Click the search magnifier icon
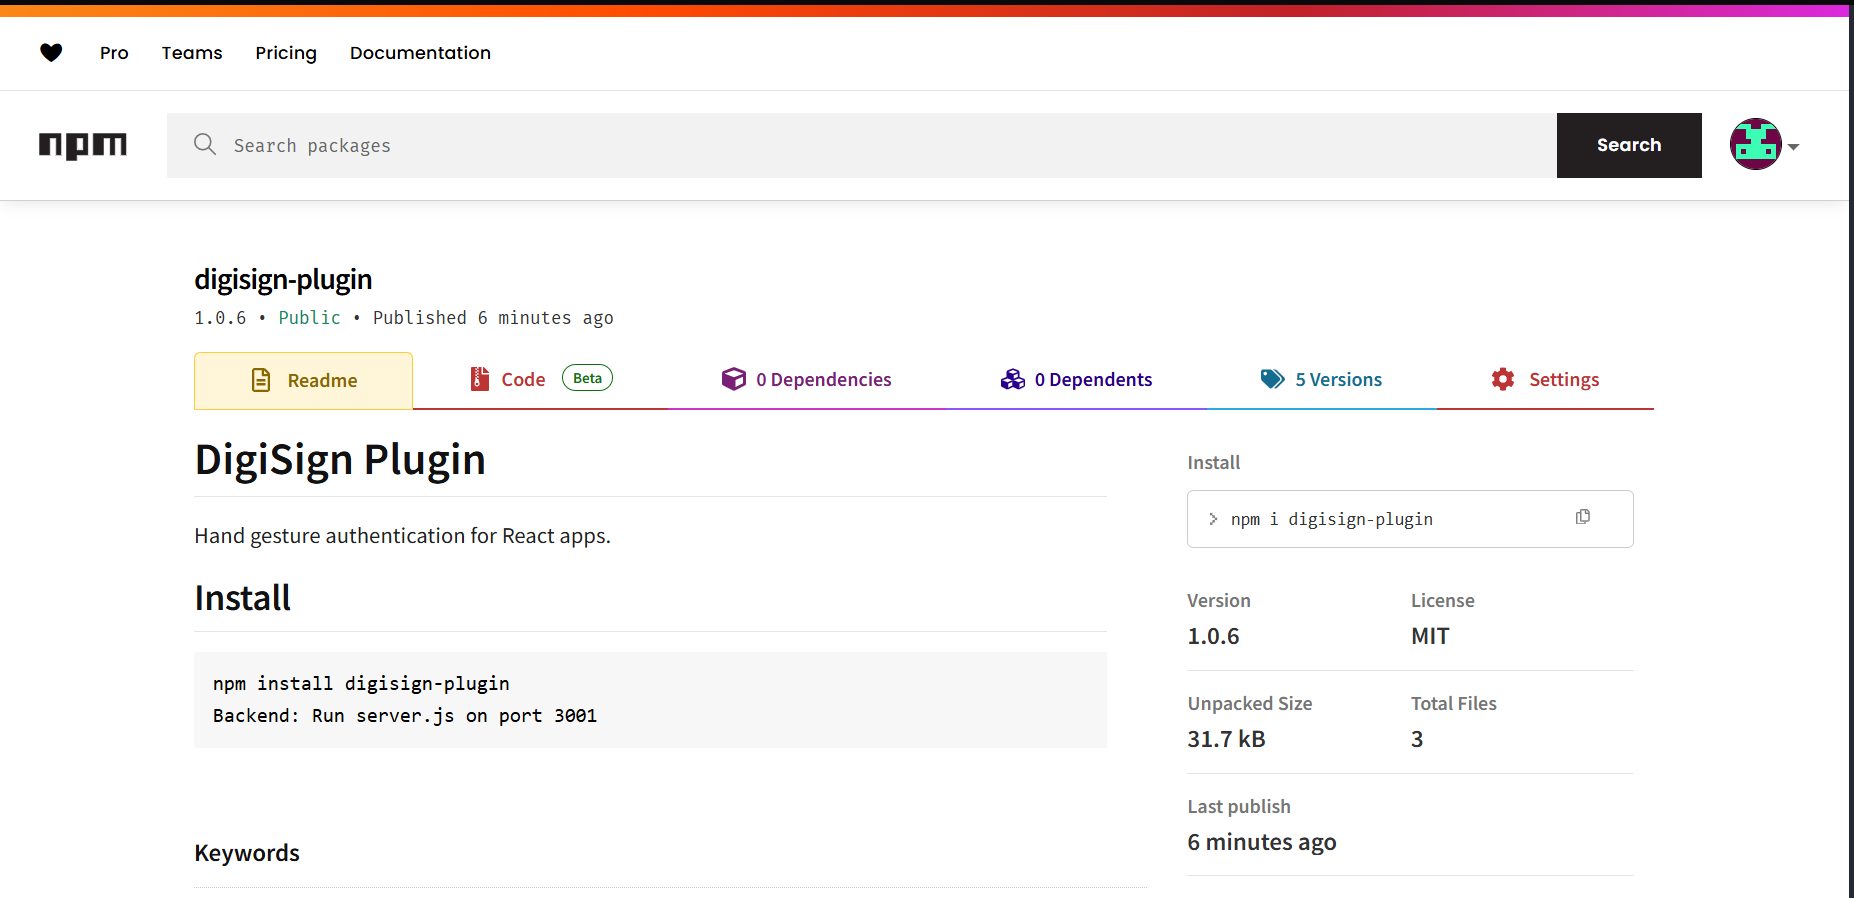Viewport: 1854px width, 898px height. coord(205,144)
